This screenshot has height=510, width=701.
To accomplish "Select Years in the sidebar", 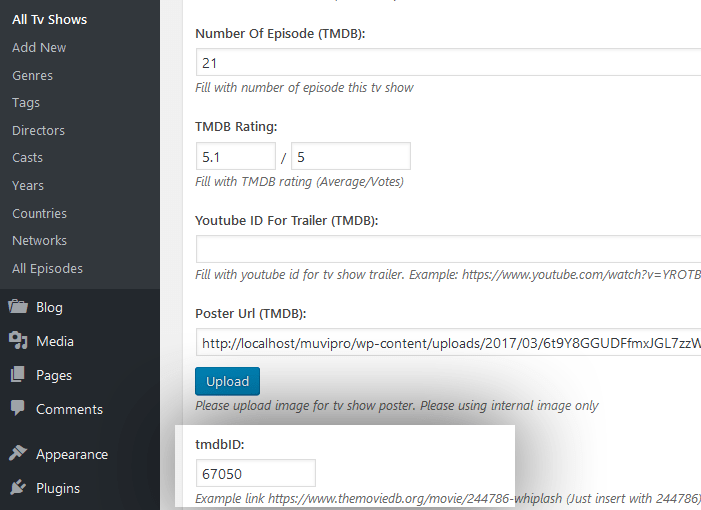I will pos(28,185).
